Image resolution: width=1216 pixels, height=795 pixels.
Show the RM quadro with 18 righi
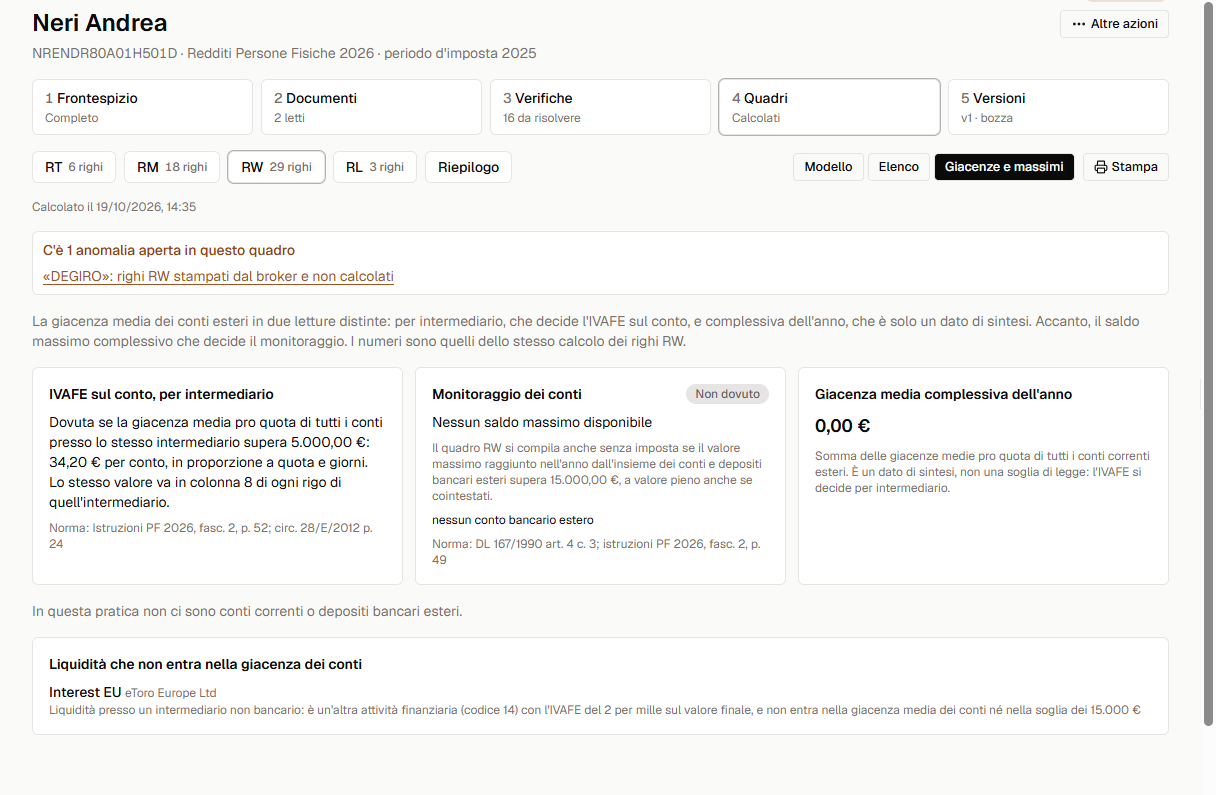(x=172, y=167)
